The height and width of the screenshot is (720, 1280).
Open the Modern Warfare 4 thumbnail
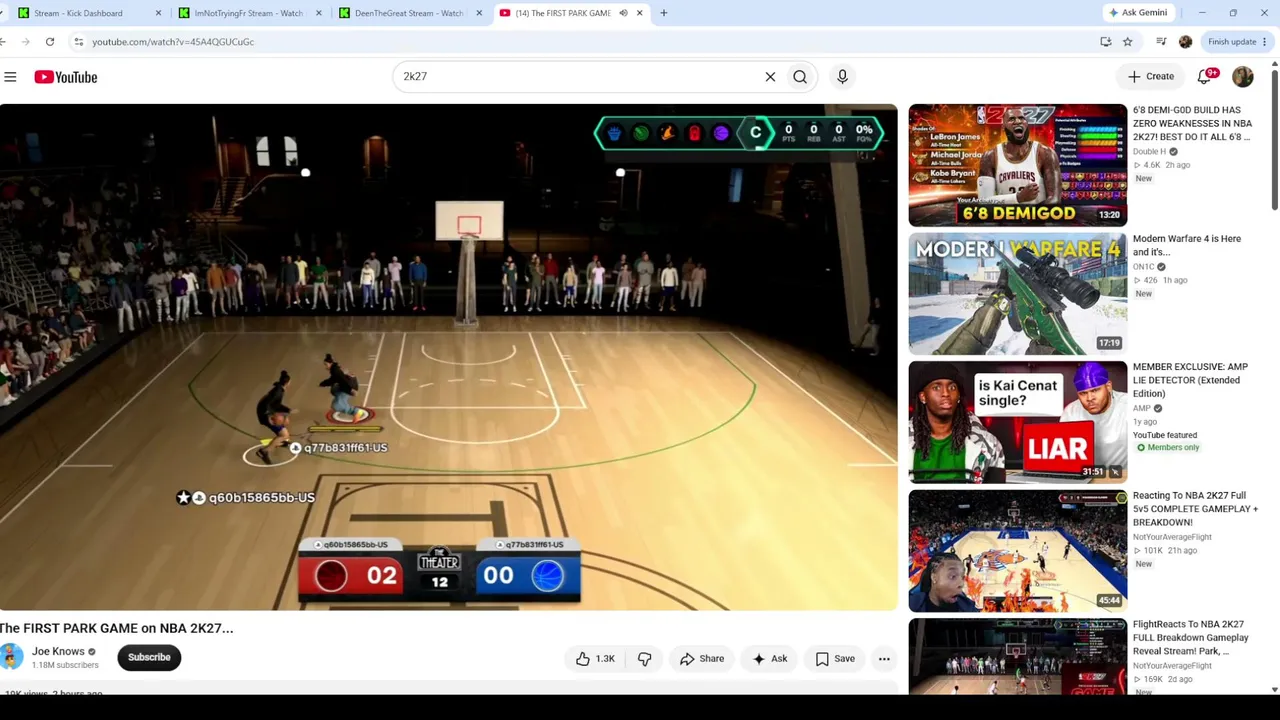(x=1017, y=294)
